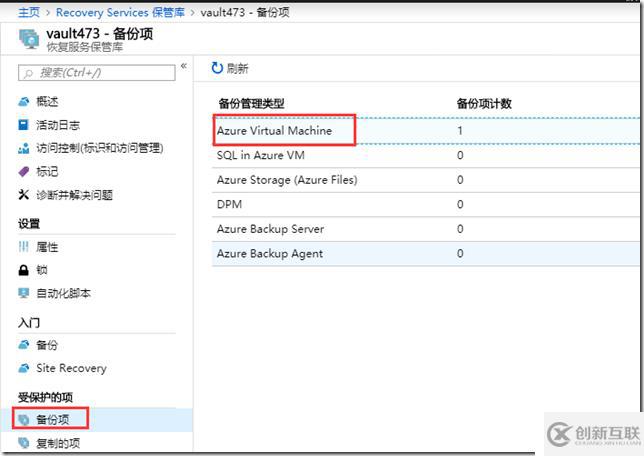
Task: Focus the 搜索(Ctrl+/) search field
Action: (x=97, y=73)
